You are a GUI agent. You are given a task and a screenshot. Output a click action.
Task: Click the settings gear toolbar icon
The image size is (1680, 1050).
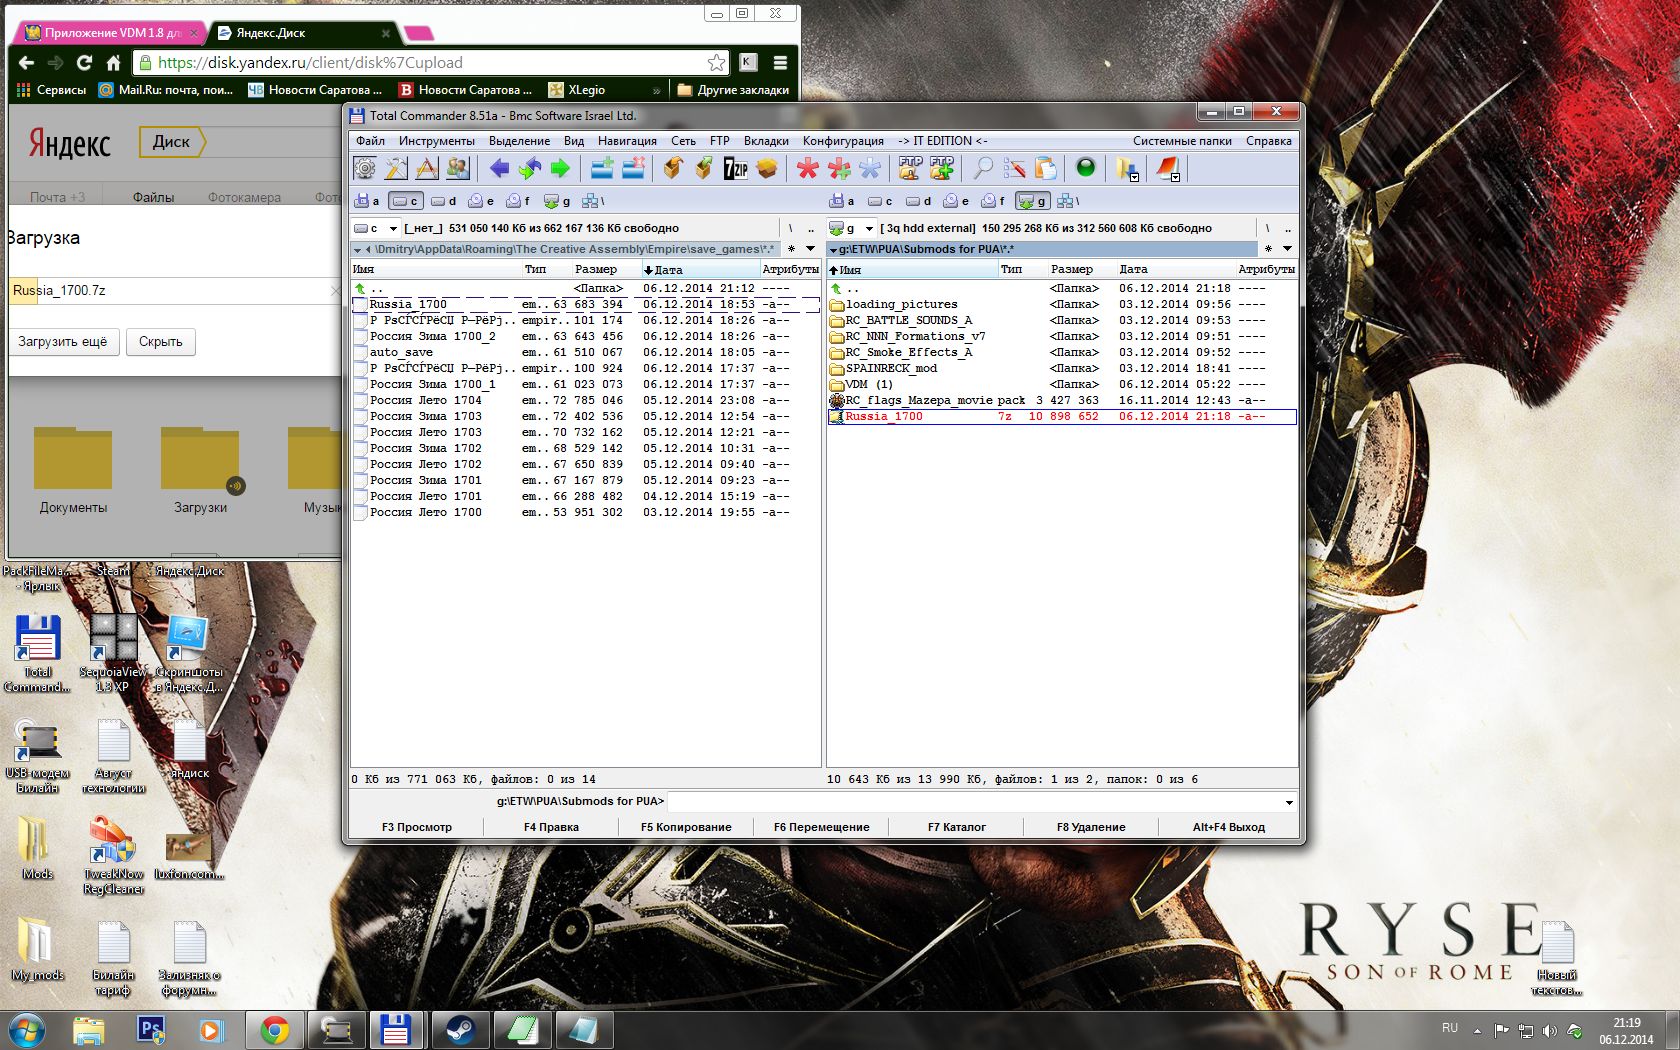point(365,169)
